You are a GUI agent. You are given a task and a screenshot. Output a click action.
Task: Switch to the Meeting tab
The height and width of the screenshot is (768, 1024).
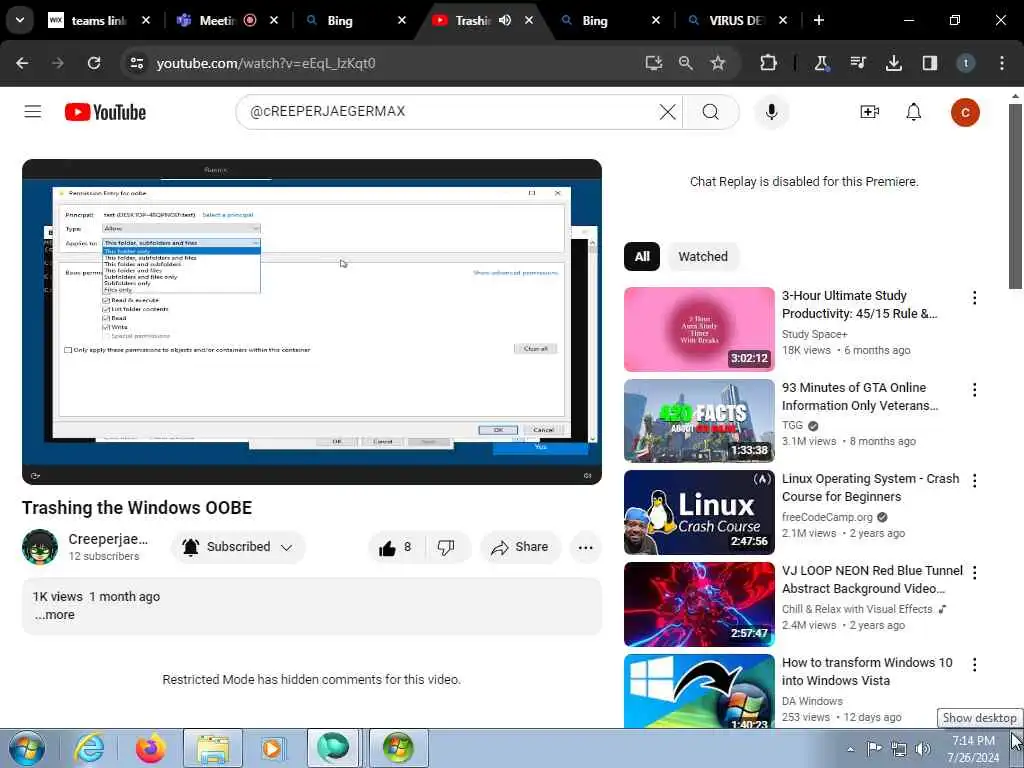pos(227,20)
